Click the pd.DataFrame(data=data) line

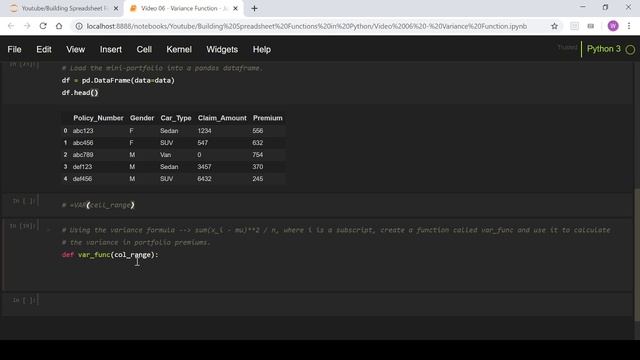[118, 80]
